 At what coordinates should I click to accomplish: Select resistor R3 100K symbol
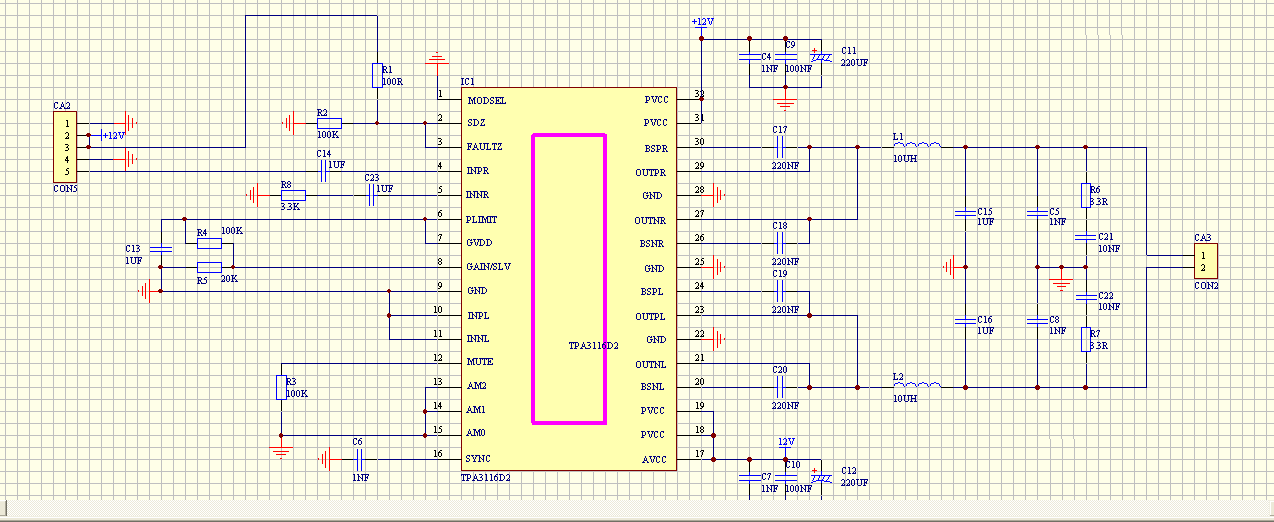[281, 387]
